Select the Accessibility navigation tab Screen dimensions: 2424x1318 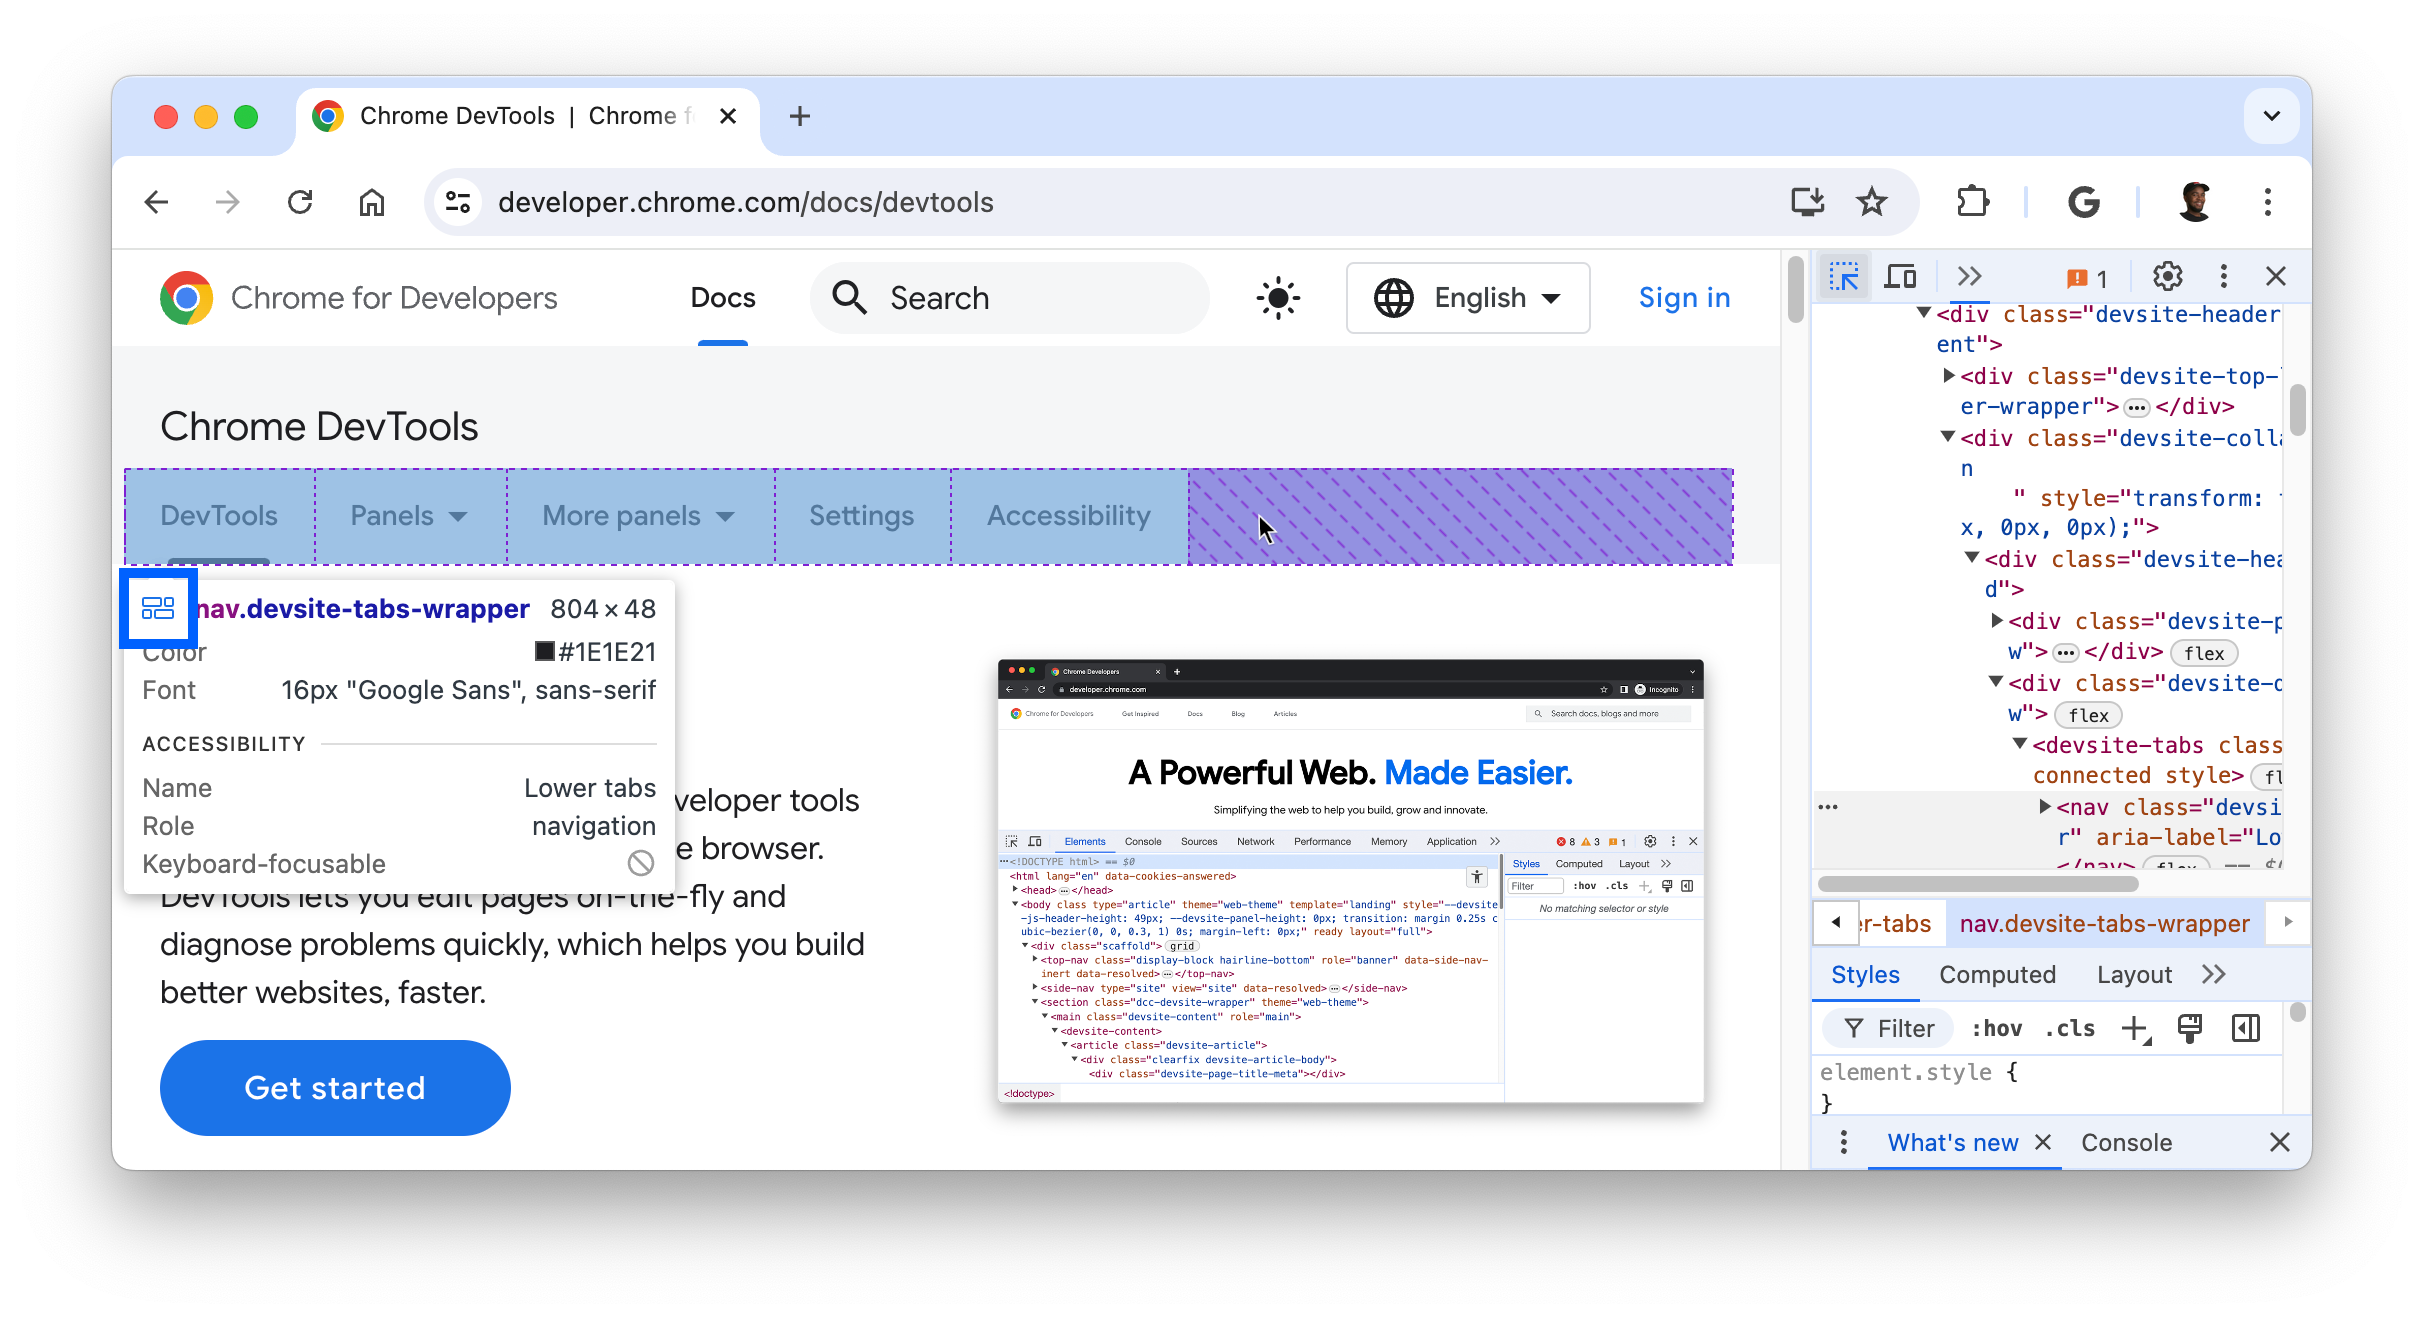click(x=1068, y=515)
